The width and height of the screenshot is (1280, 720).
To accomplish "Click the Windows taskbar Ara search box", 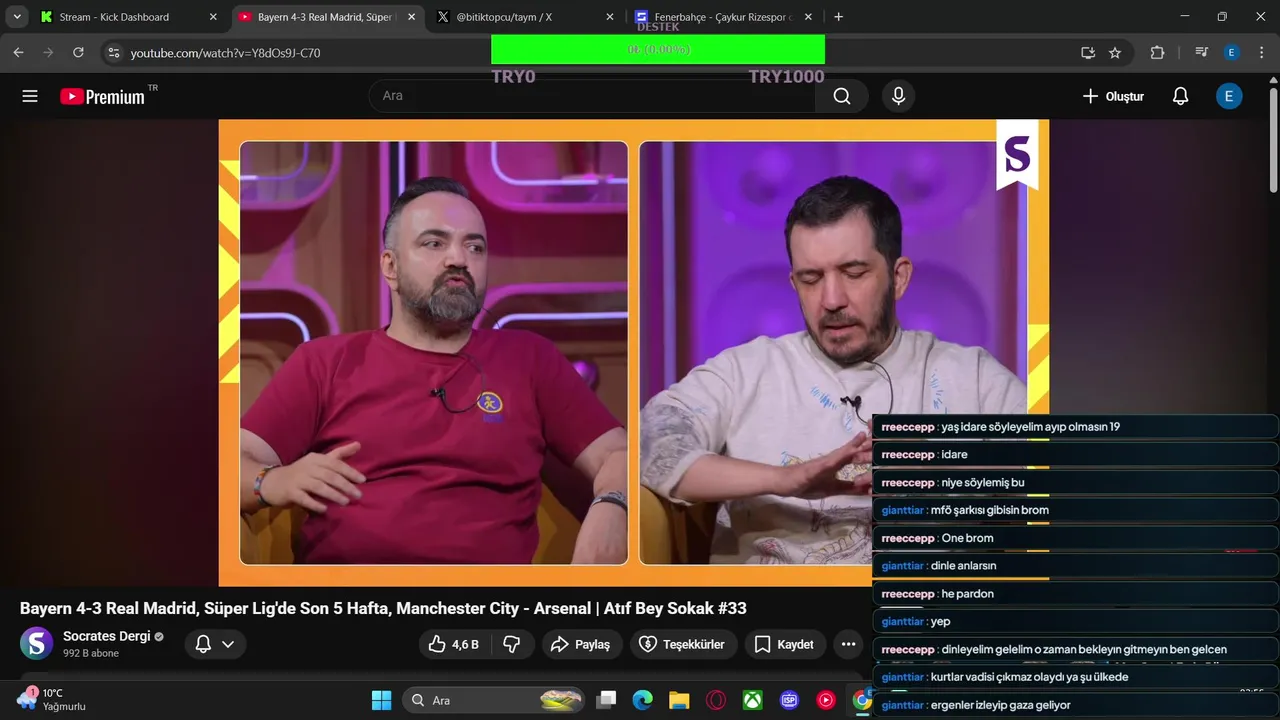I will click(494, 700).
